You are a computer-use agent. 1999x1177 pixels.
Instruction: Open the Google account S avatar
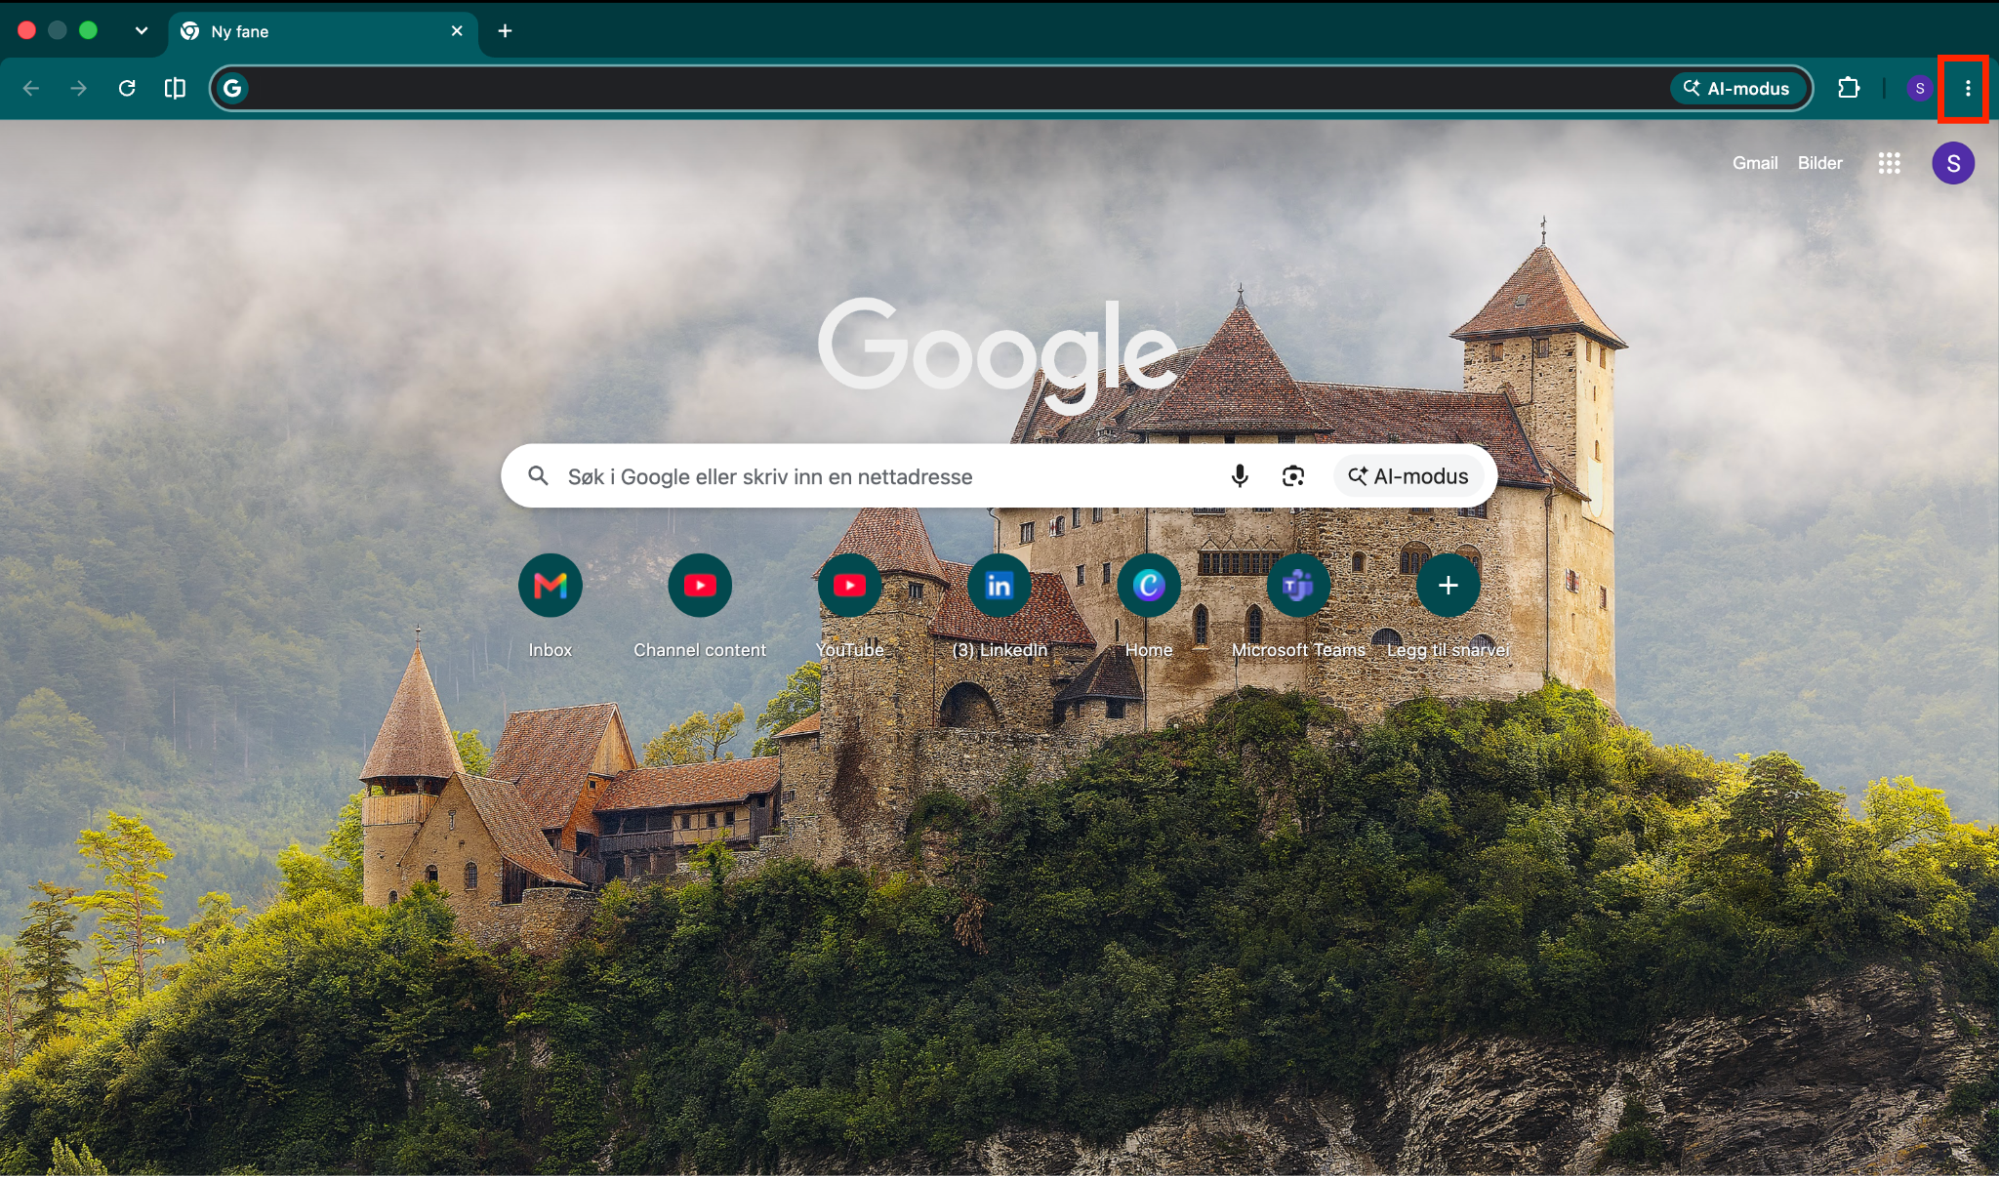coord(1952,163)
